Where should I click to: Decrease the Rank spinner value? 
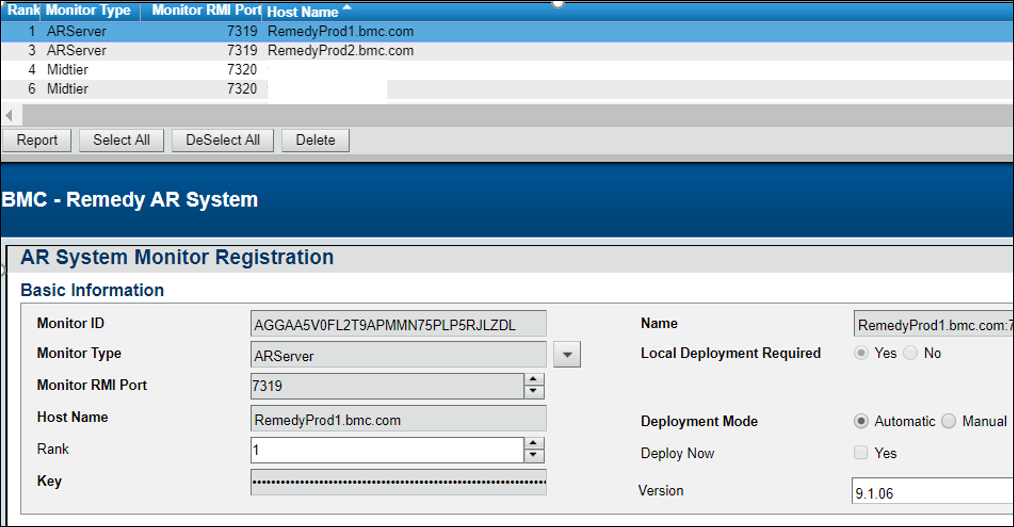pos(535,456)
